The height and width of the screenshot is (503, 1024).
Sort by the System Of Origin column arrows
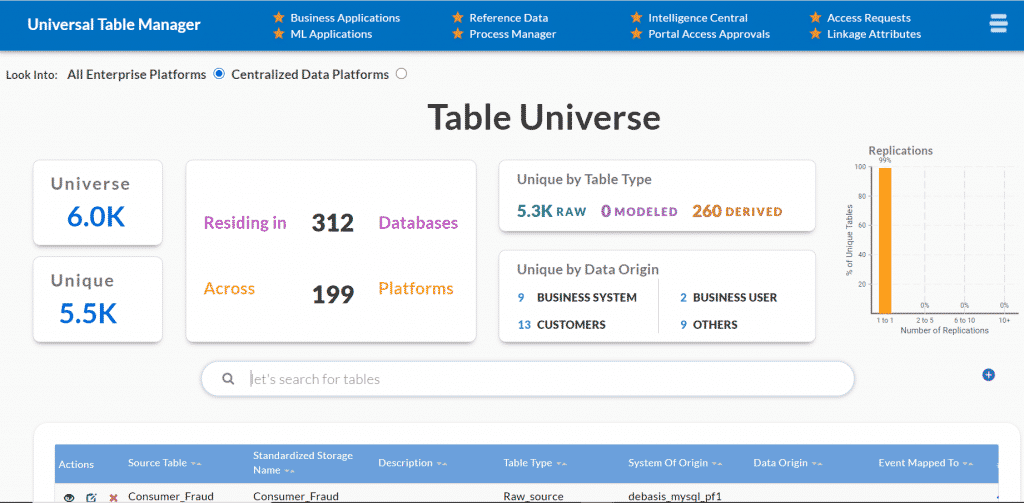click(717, 464)
